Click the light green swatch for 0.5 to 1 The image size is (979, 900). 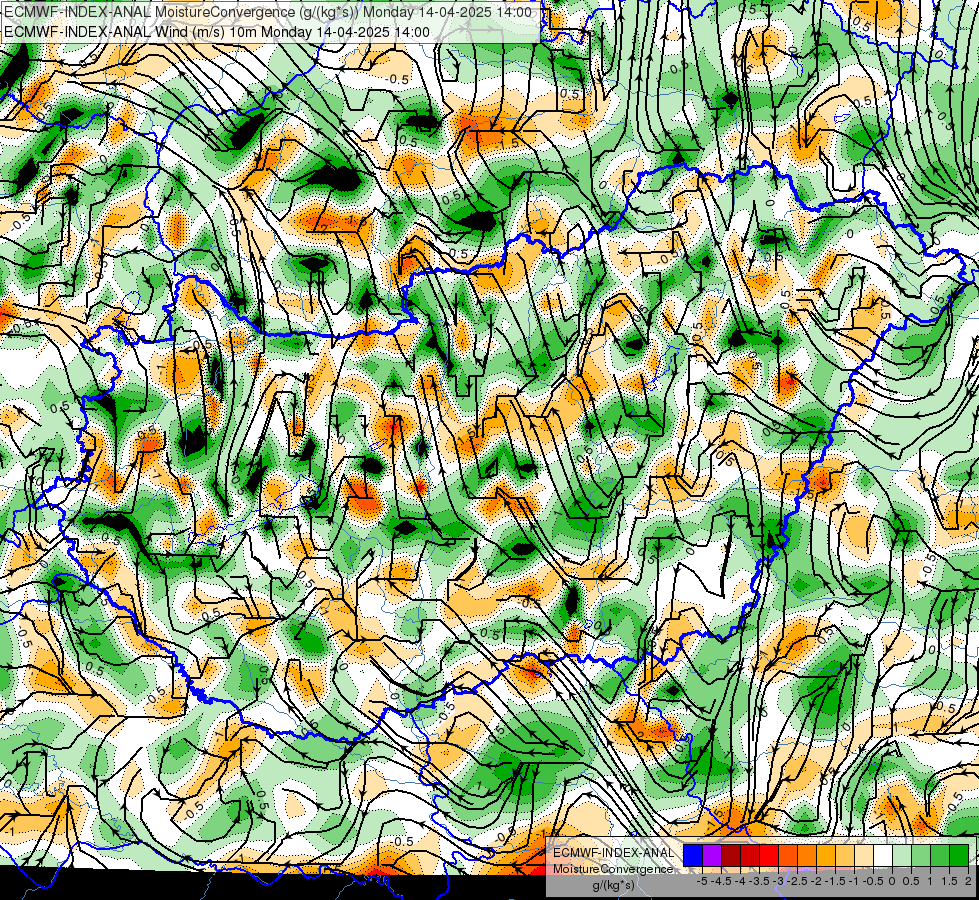point(921,855)
